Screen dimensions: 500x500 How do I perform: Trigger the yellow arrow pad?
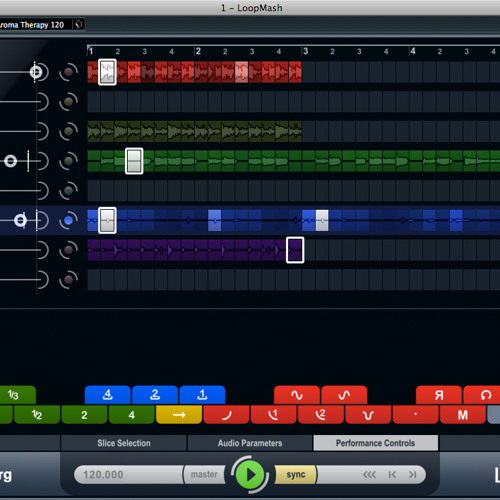tap(179, 415)
